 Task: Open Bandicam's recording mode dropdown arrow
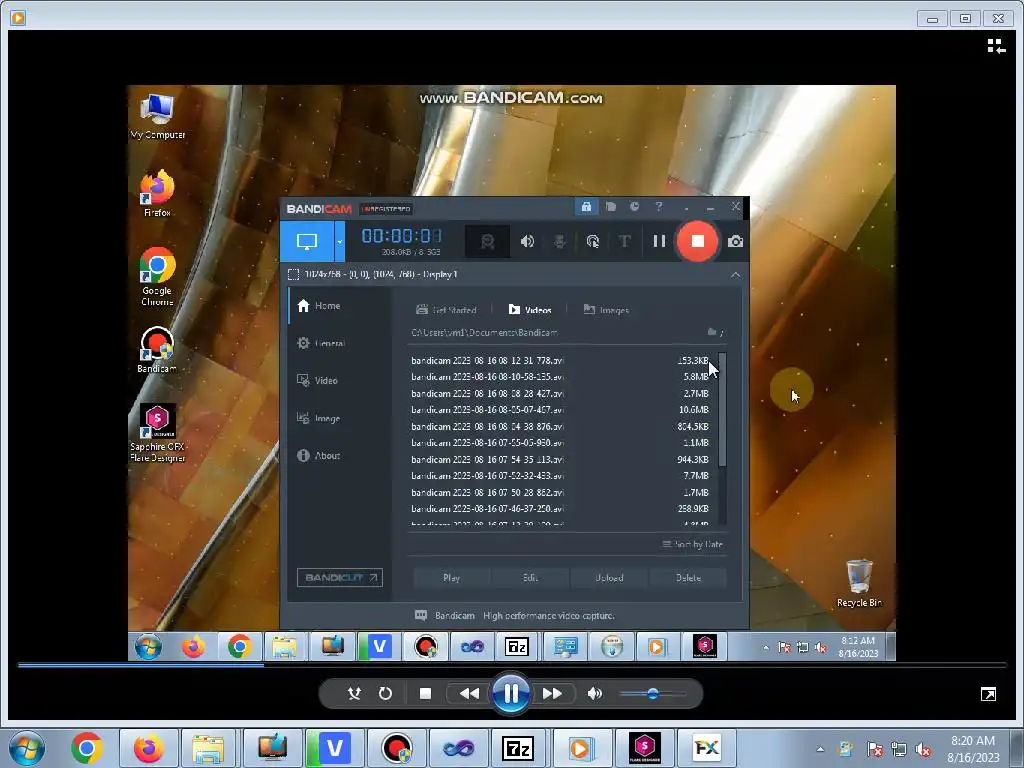coord(340,242)
